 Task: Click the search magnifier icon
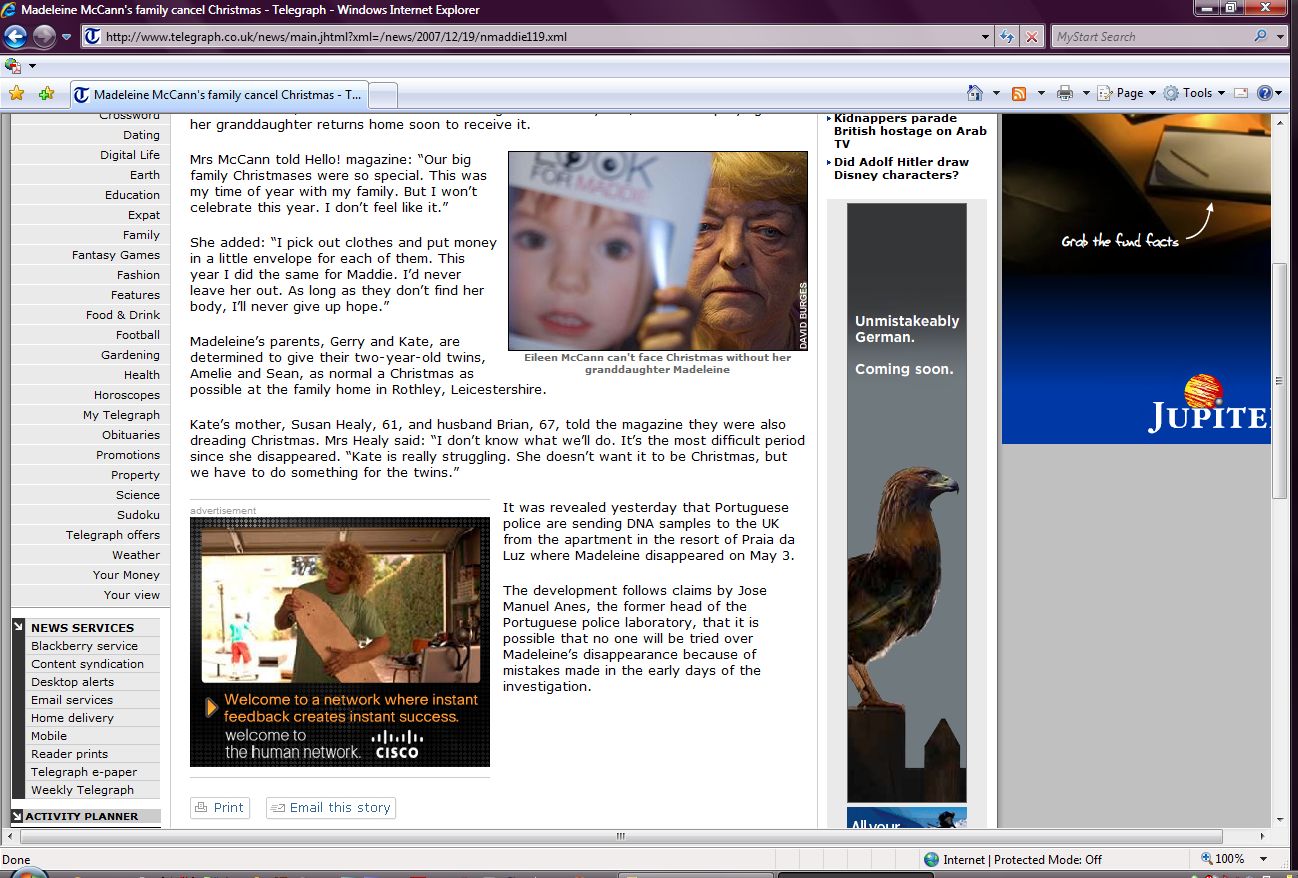pyautogui.click(x=1260, y=37)
